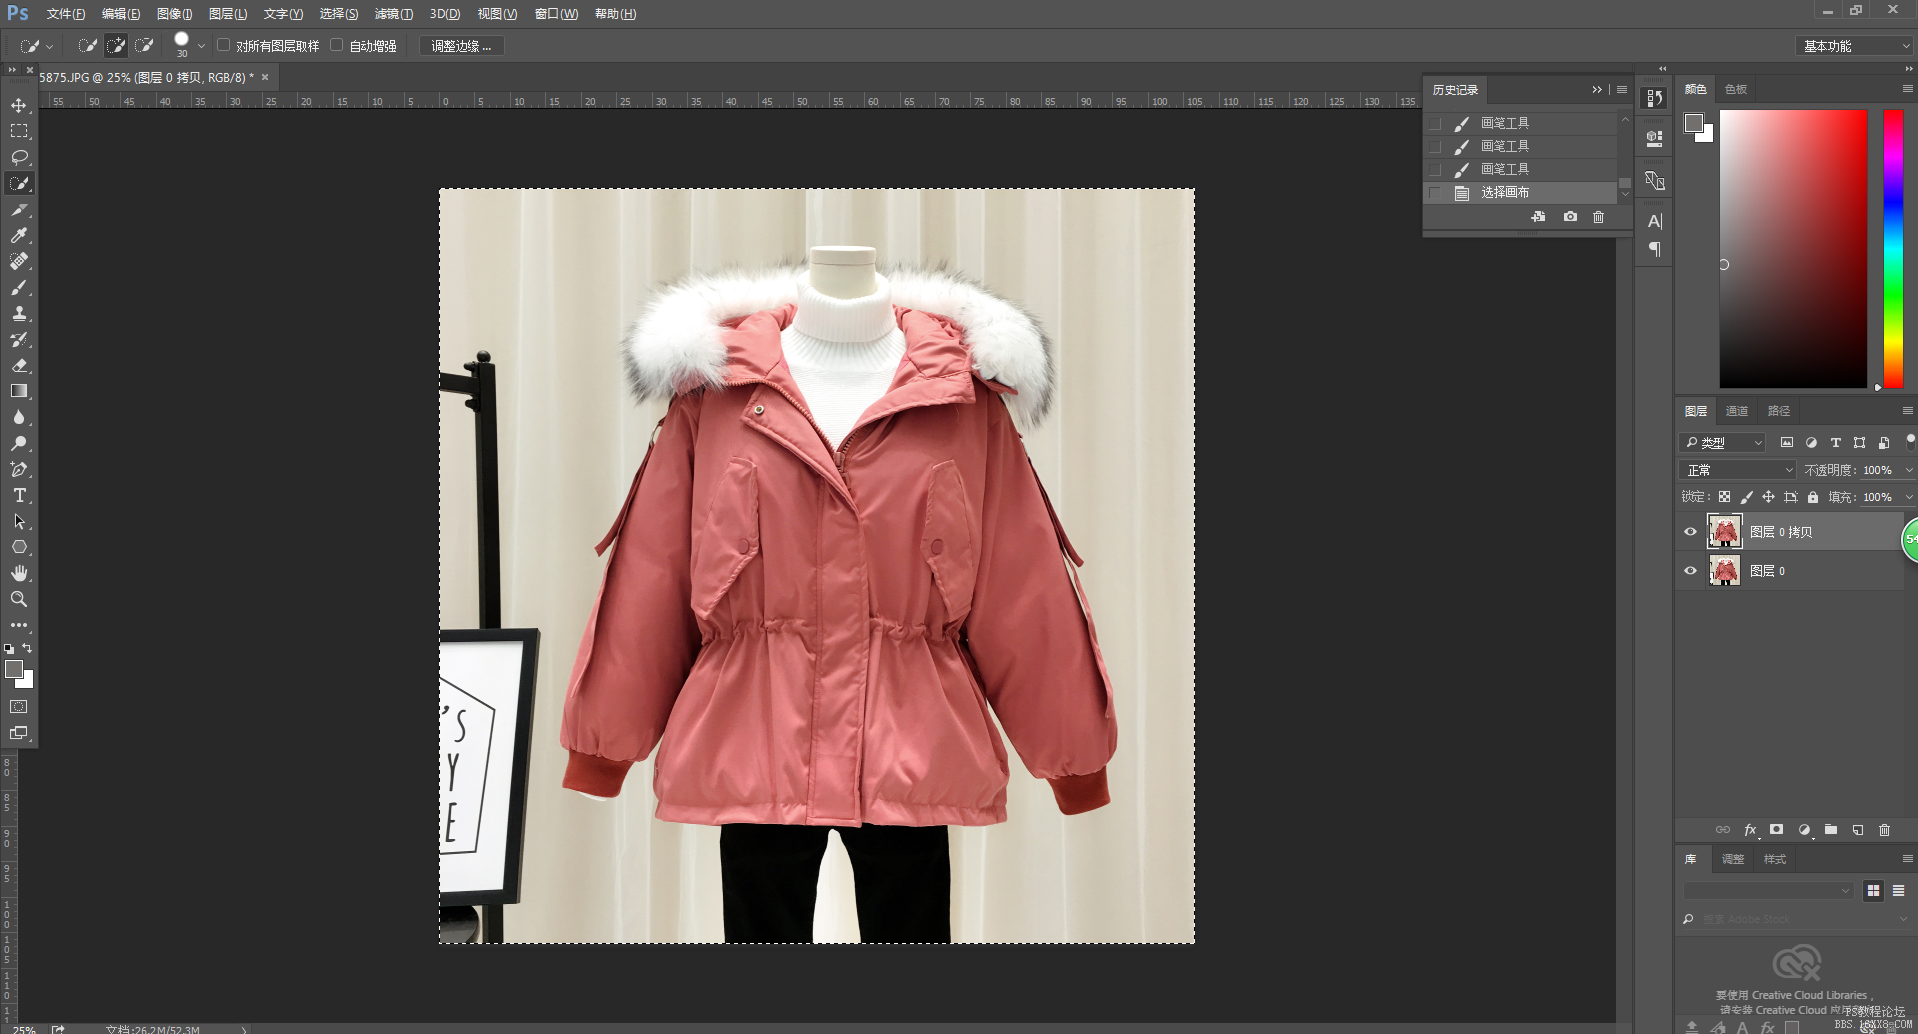Screen dimensions: 1918x1034
Task: Click the hue spectrum slider
Action: point(1893,248)
